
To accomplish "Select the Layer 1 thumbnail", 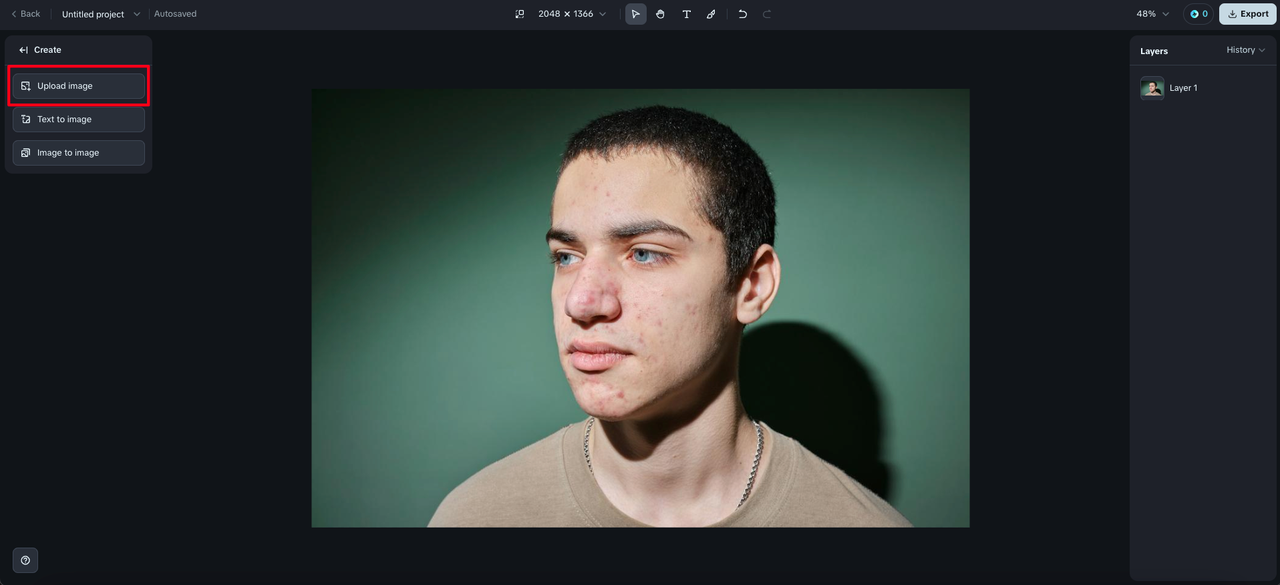I will point(1152,88).
